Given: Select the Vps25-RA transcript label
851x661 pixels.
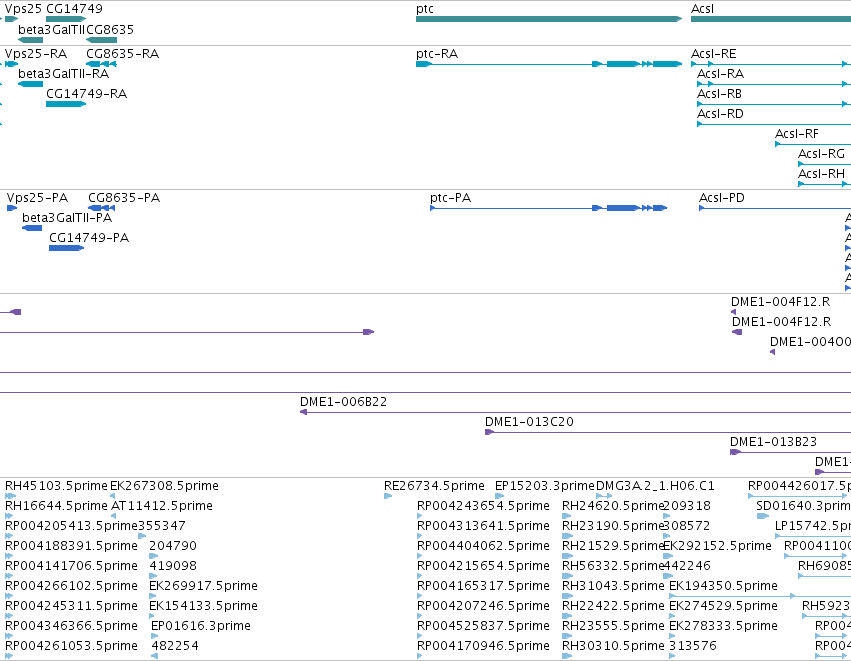Looking at the screenshot, I should (36, 54).
